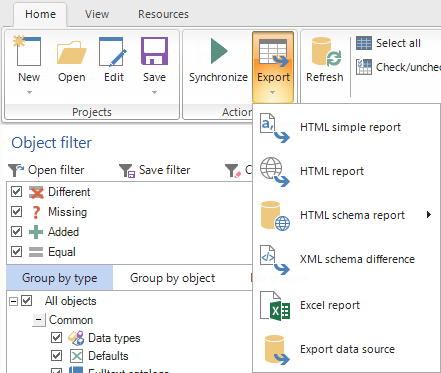Choose Excel report menu item
Screen dimensions: 441x373
(347, 305)
